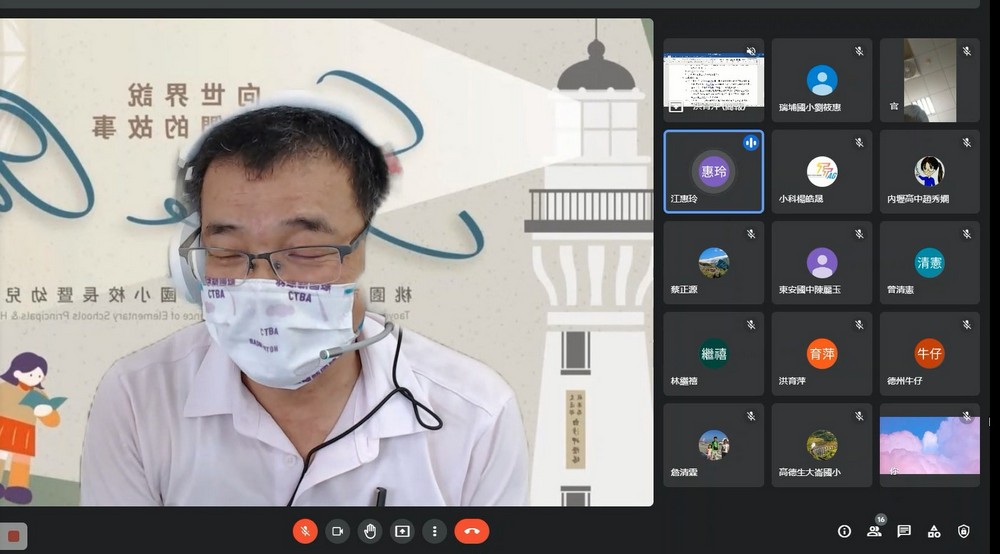
Task: Select the 洪育萍 avatar participant tile
Action: [x=821, y=354]
